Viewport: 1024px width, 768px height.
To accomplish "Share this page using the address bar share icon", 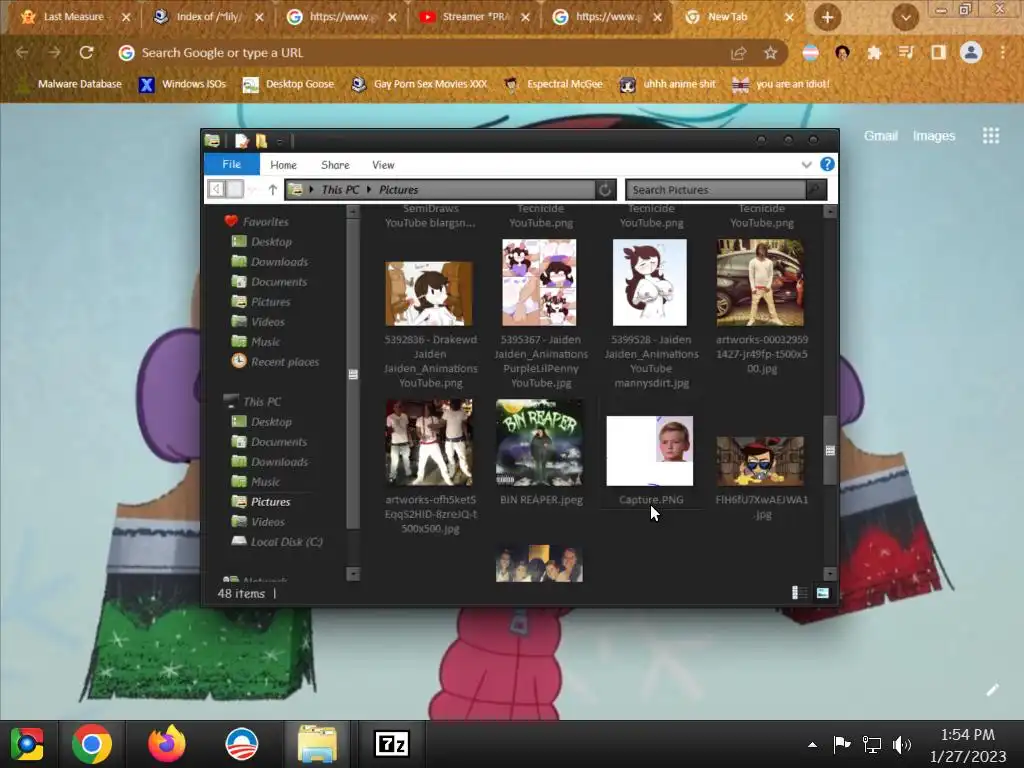I will tap(739, 53).
